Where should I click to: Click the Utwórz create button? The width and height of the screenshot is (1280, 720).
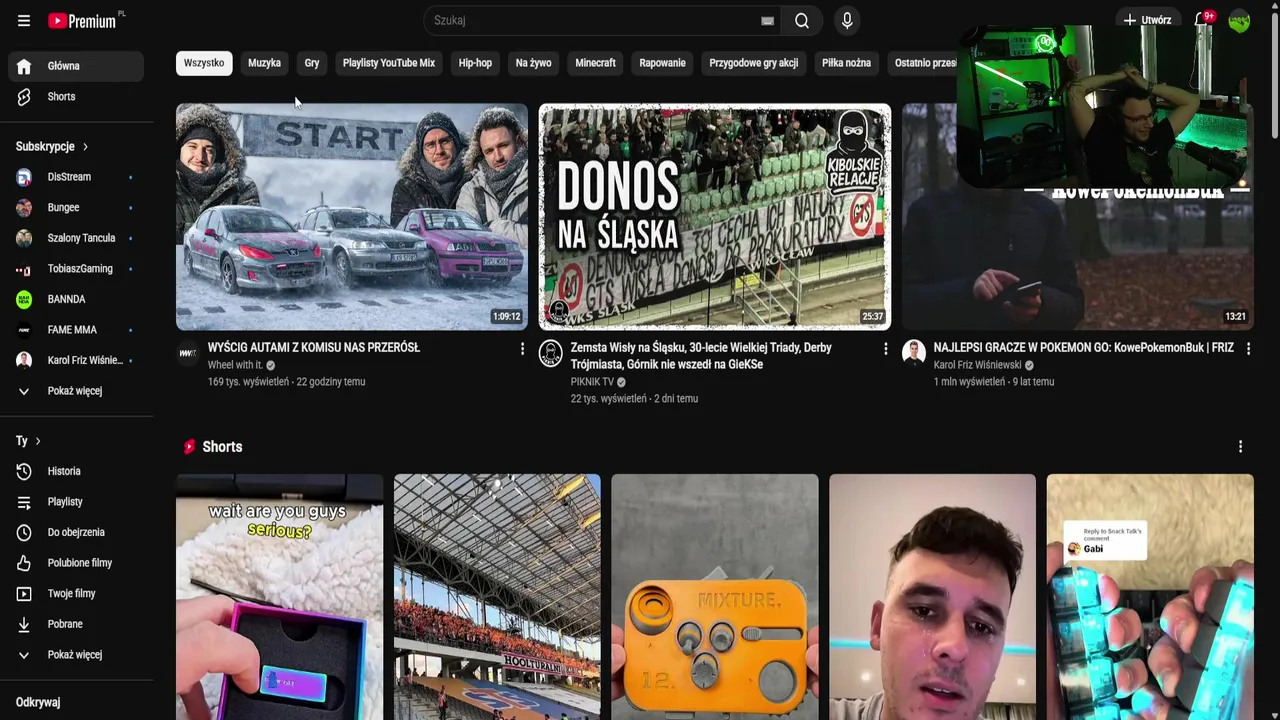pyautogui.click(x=1147, y=20)
